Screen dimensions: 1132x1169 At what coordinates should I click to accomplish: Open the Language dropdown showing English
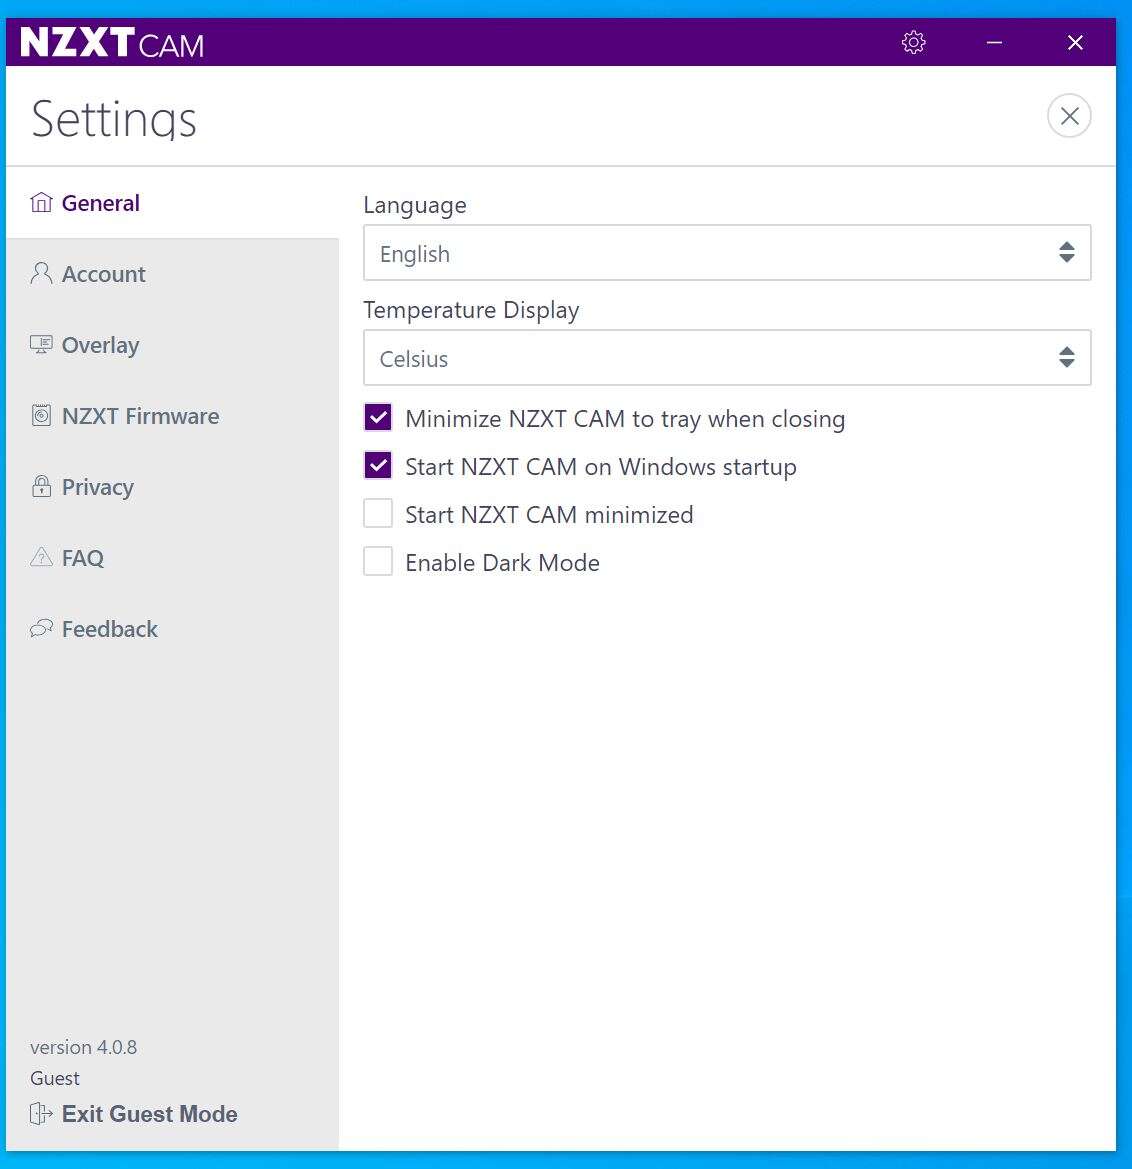(x=726, y=253)
